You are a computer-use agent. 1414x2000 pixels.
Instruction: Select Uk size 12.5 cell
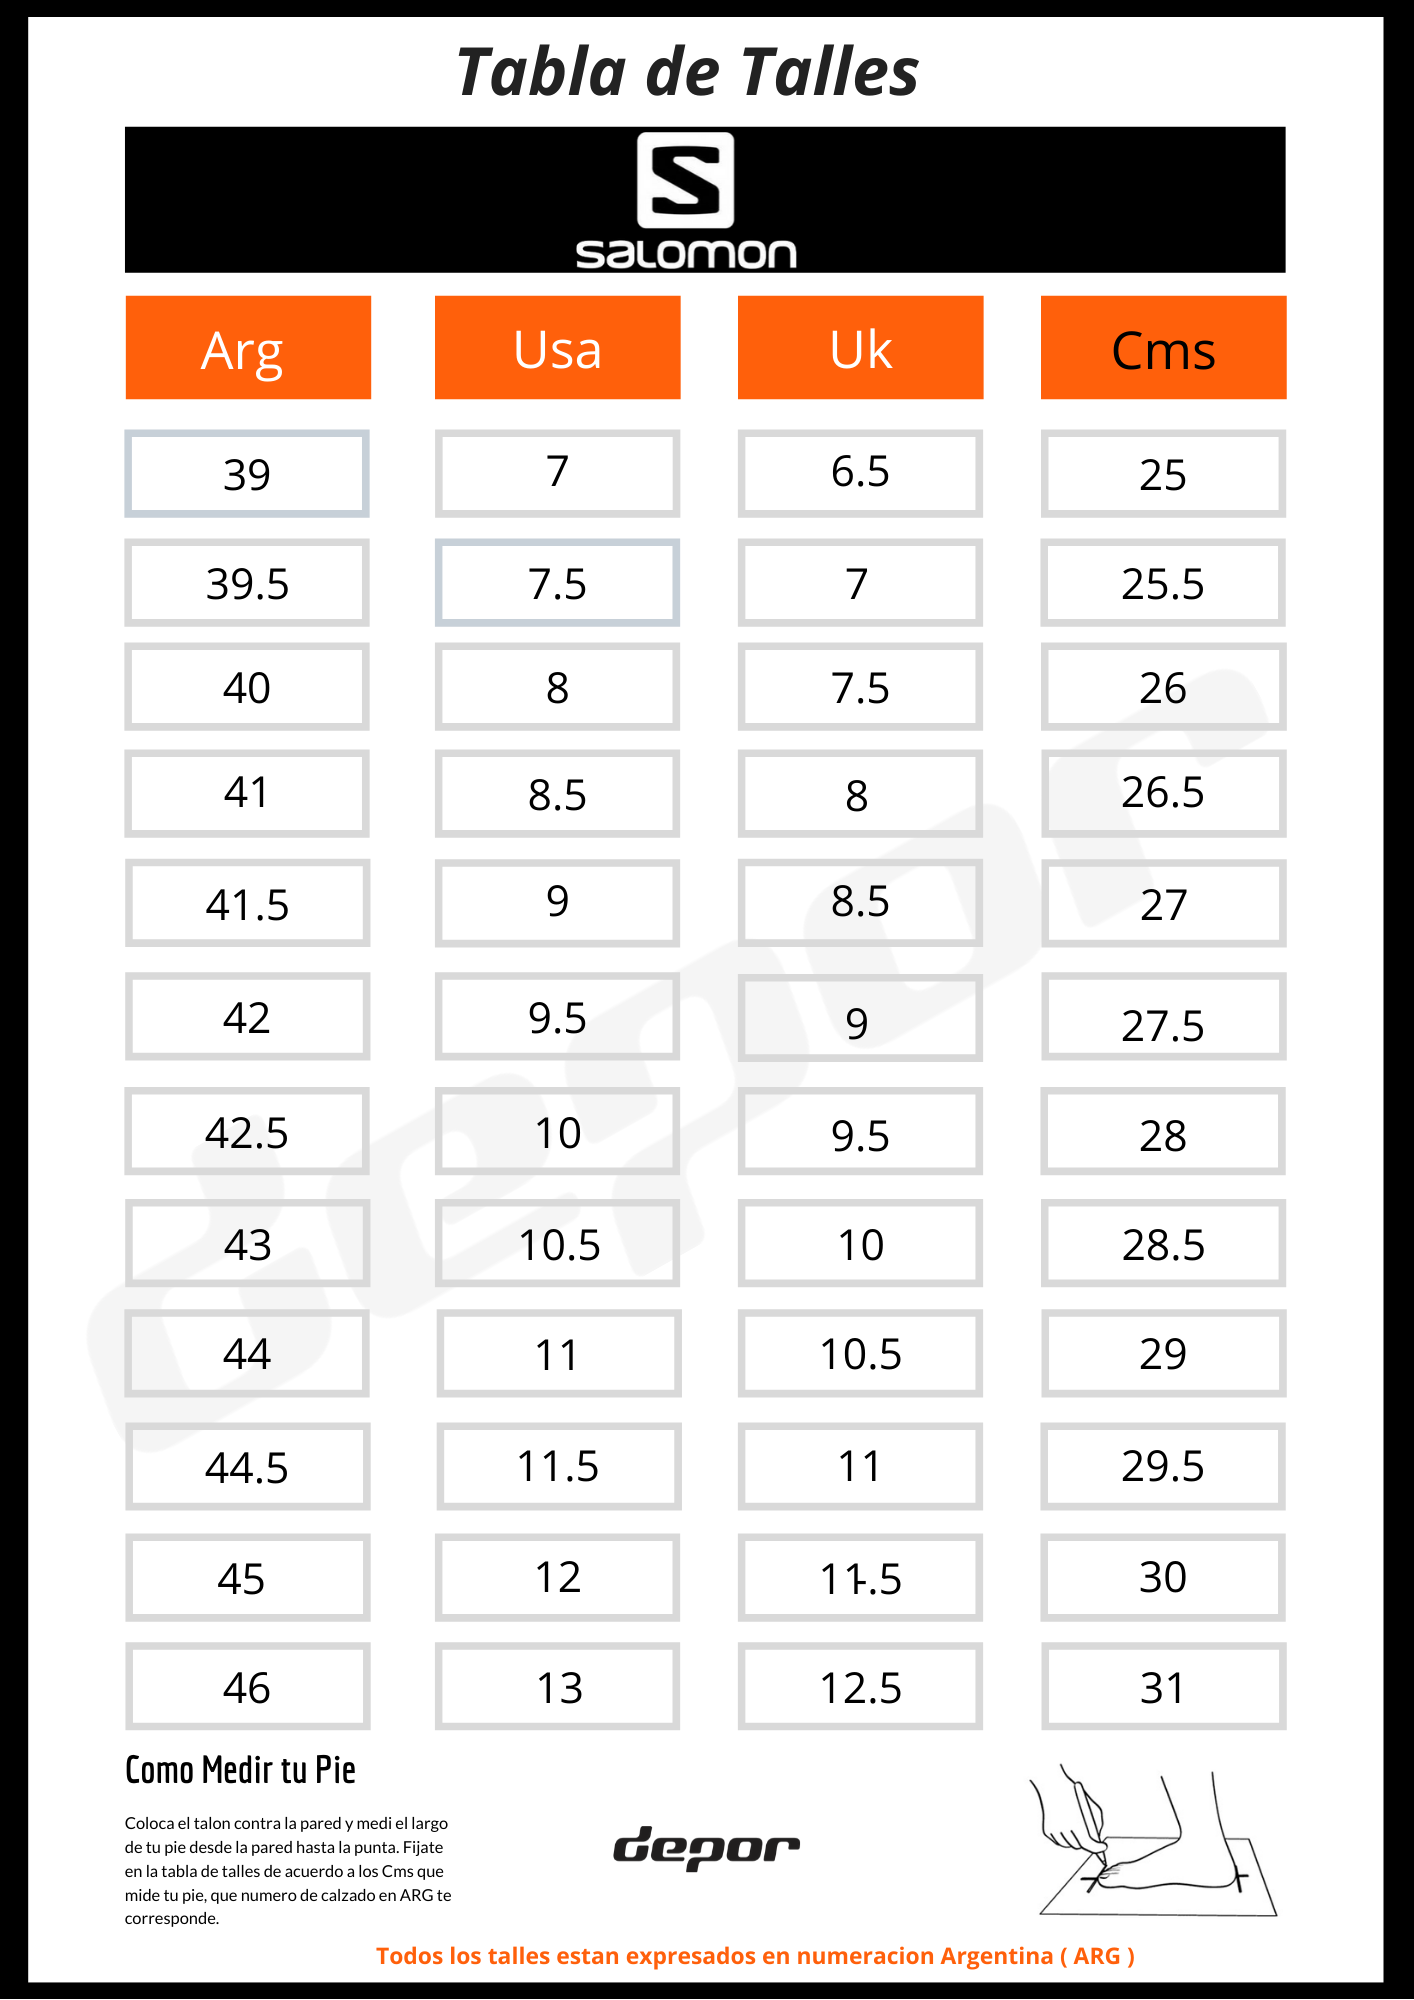pyautogui.click(x=861, y=1686)
